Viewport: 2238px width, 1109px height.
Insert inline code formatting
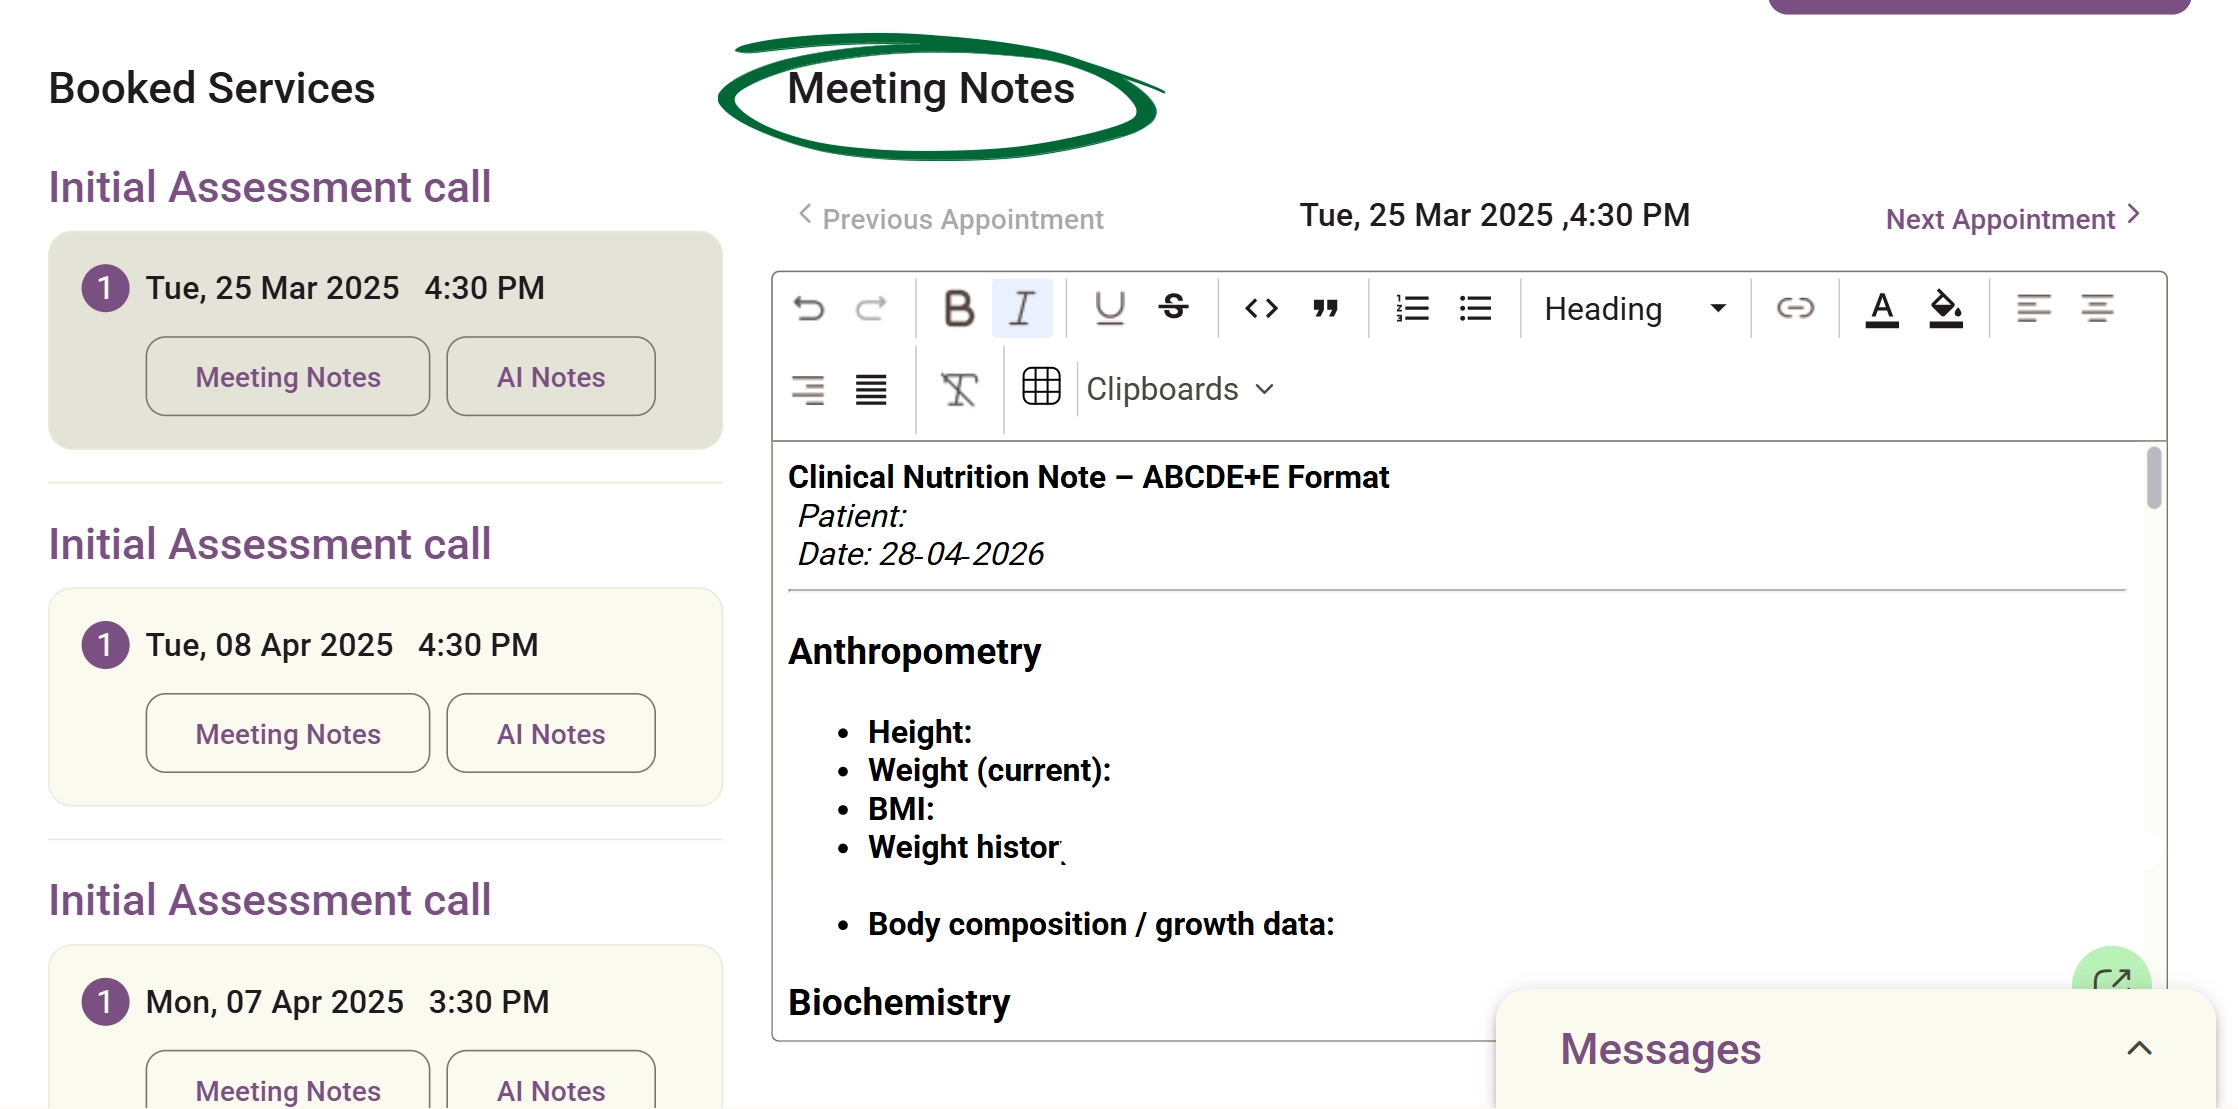1262,308
